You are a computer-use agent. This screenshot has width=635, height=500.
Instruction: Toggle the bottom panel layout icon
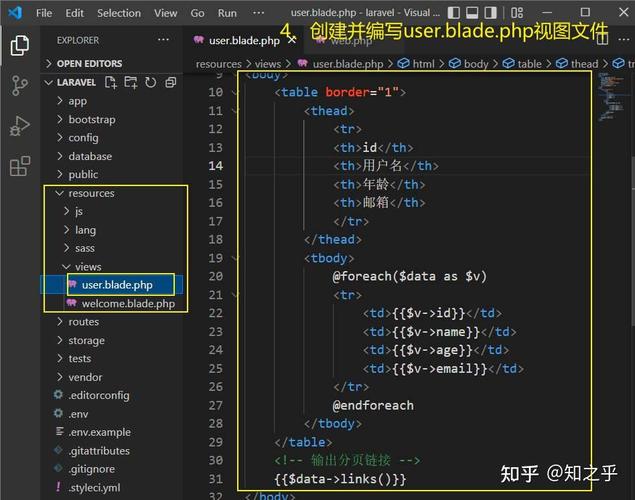(472, 13)
